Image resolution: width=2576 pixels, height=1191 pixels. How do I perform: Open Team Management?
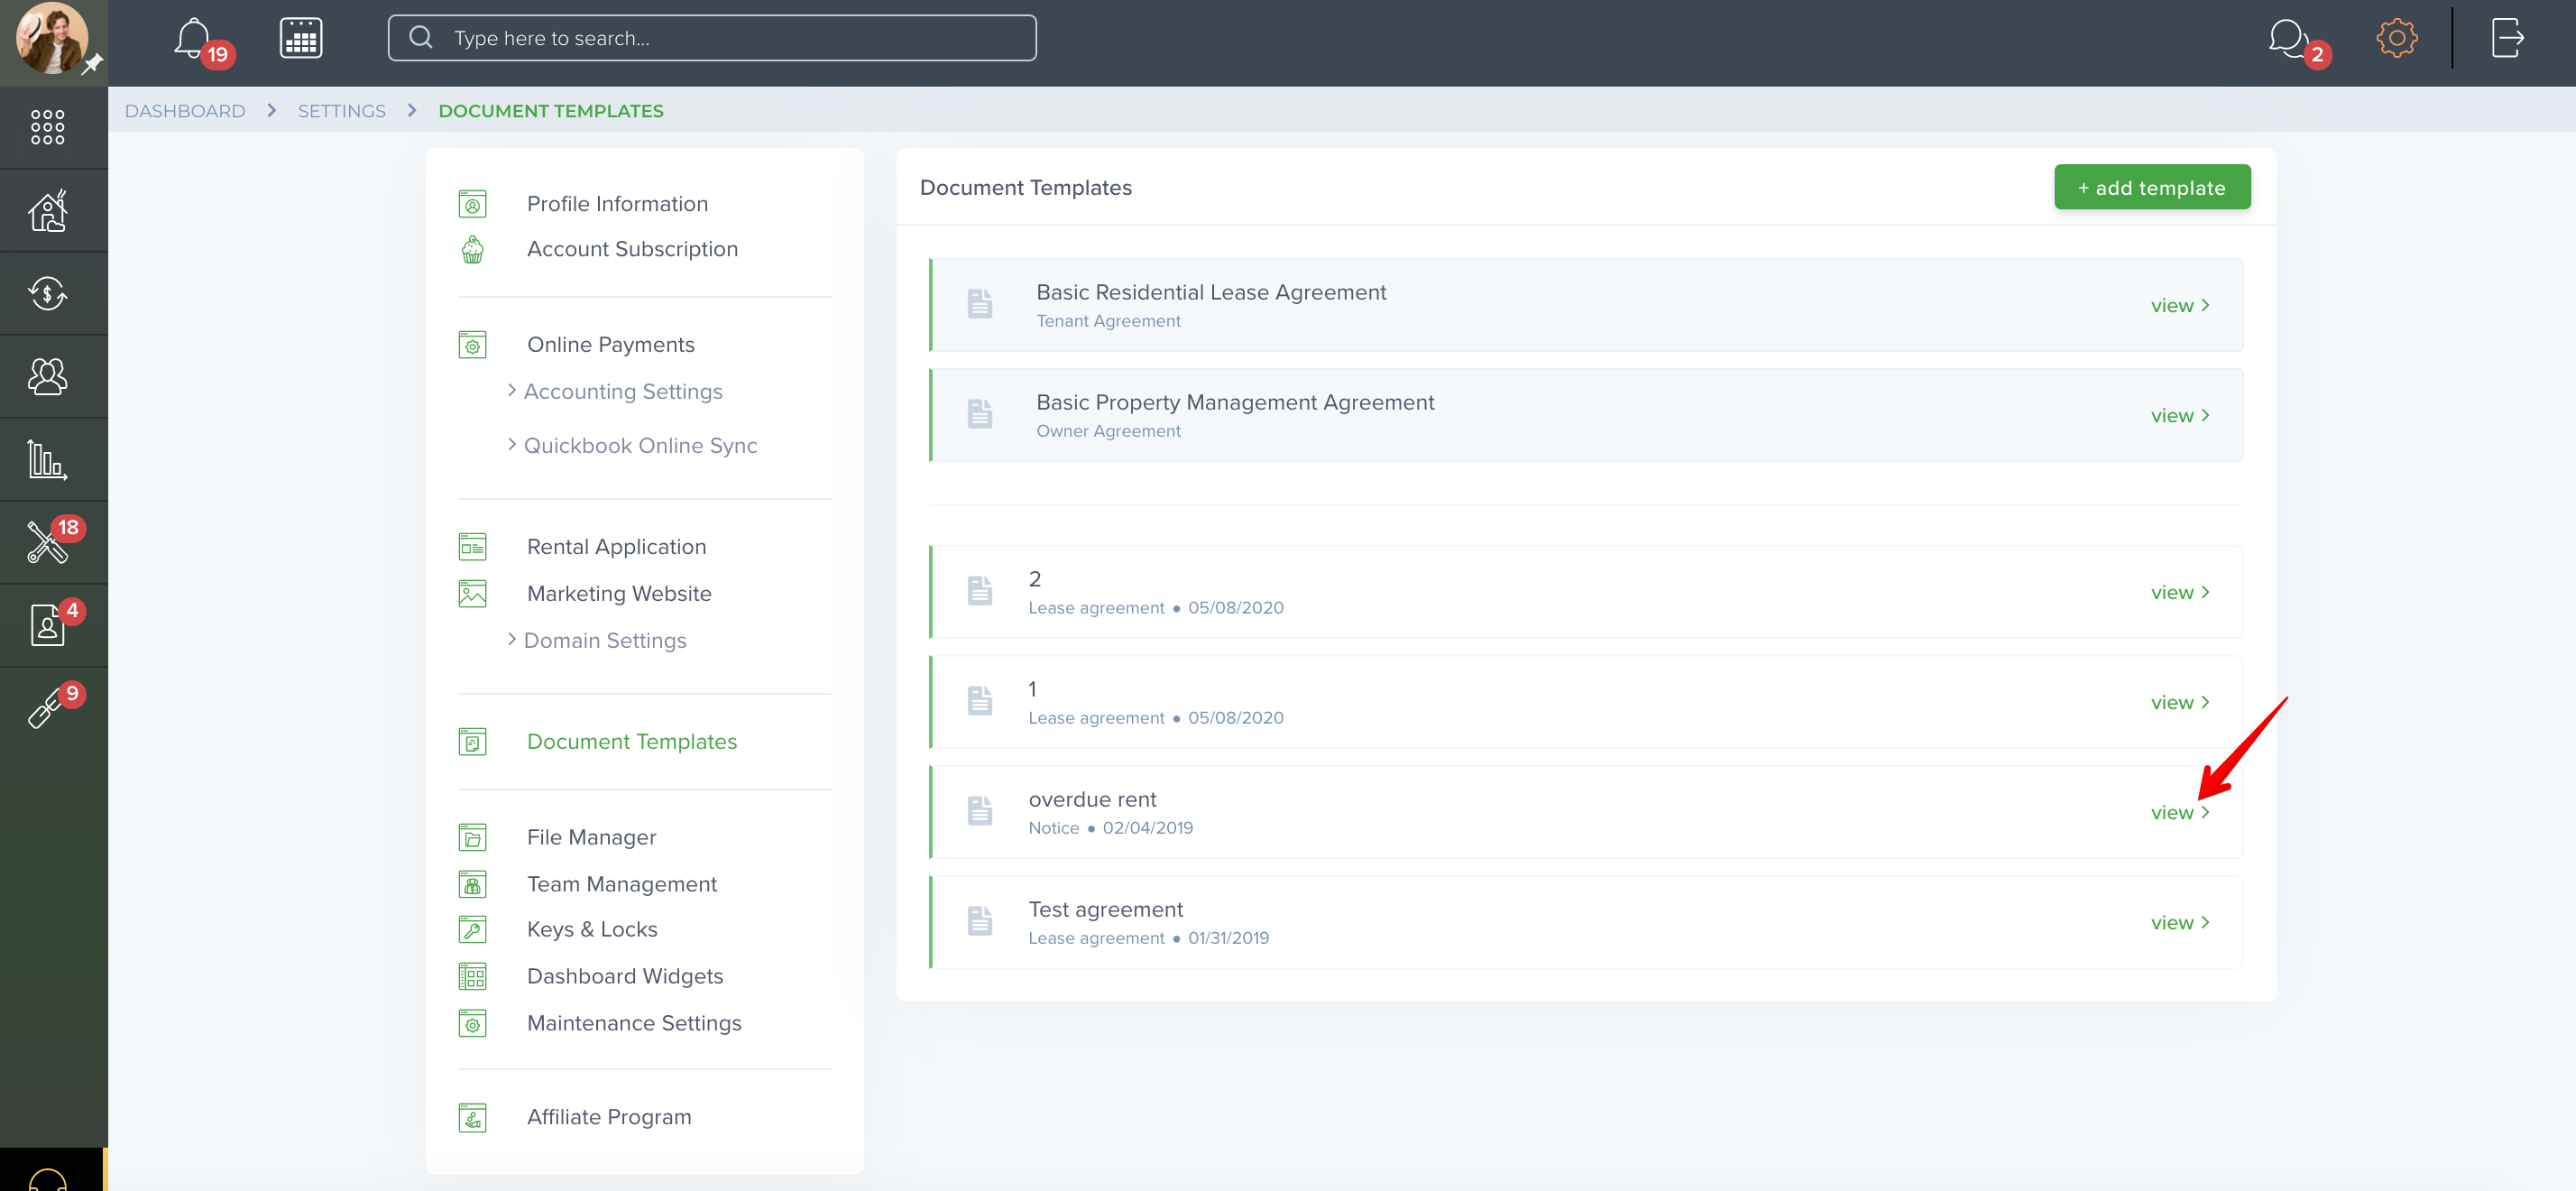click(x=622, y=885)
